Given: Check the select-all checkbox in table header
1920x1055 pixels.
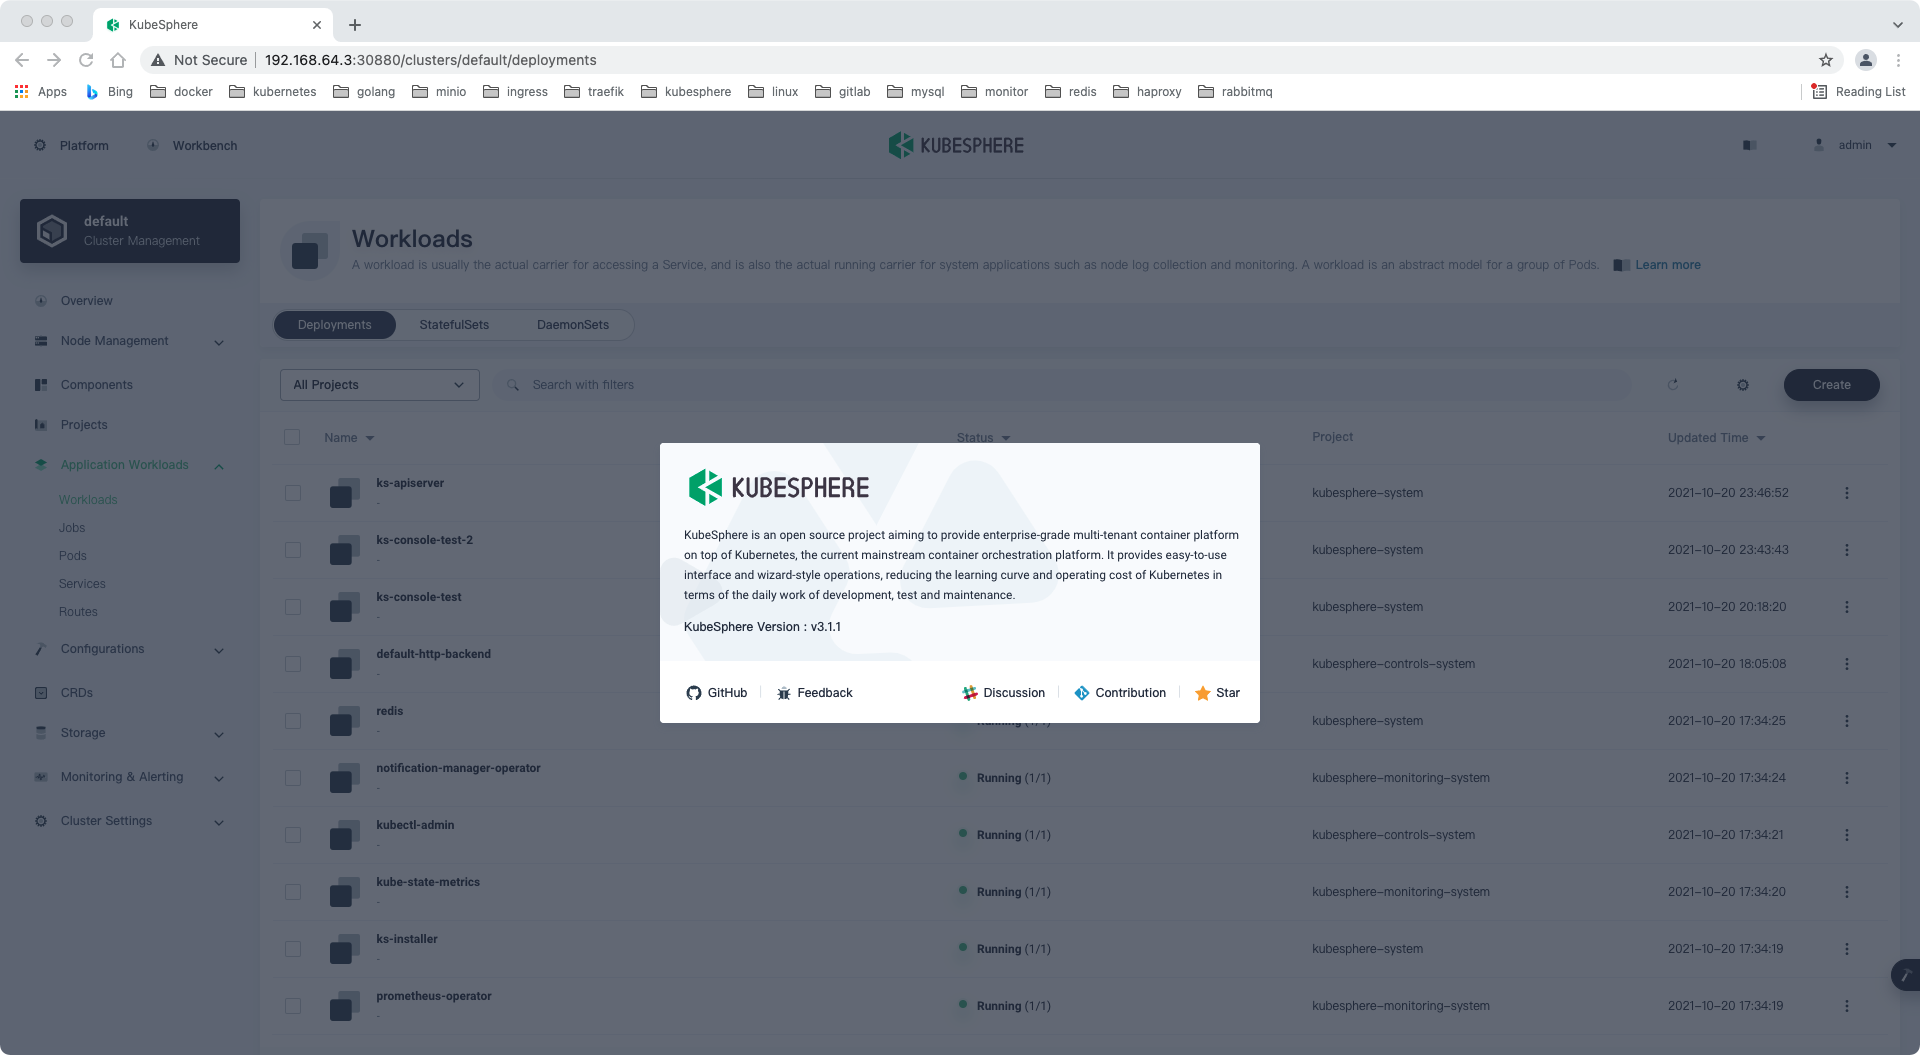Looking at the screenshot, I should [292, 437].
